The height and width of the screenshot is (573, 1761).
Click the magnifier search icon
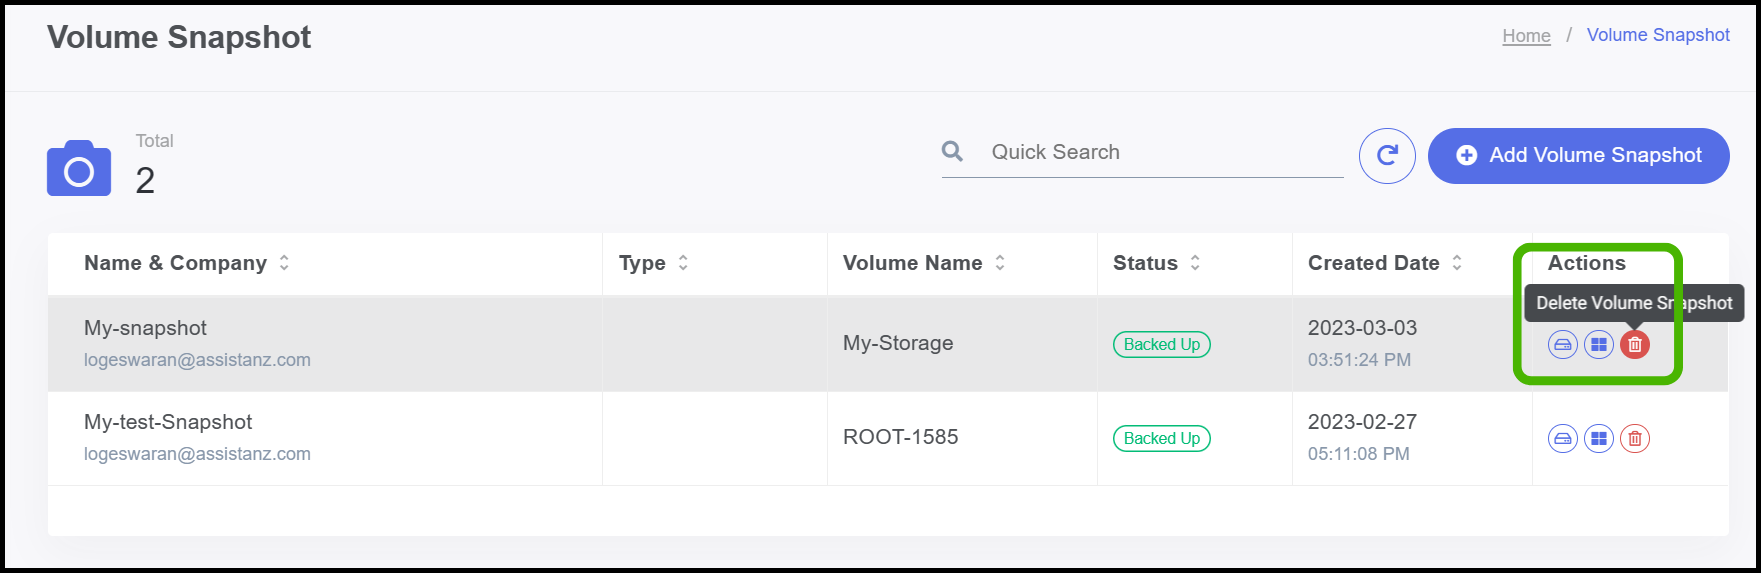(x=952, y=151)
